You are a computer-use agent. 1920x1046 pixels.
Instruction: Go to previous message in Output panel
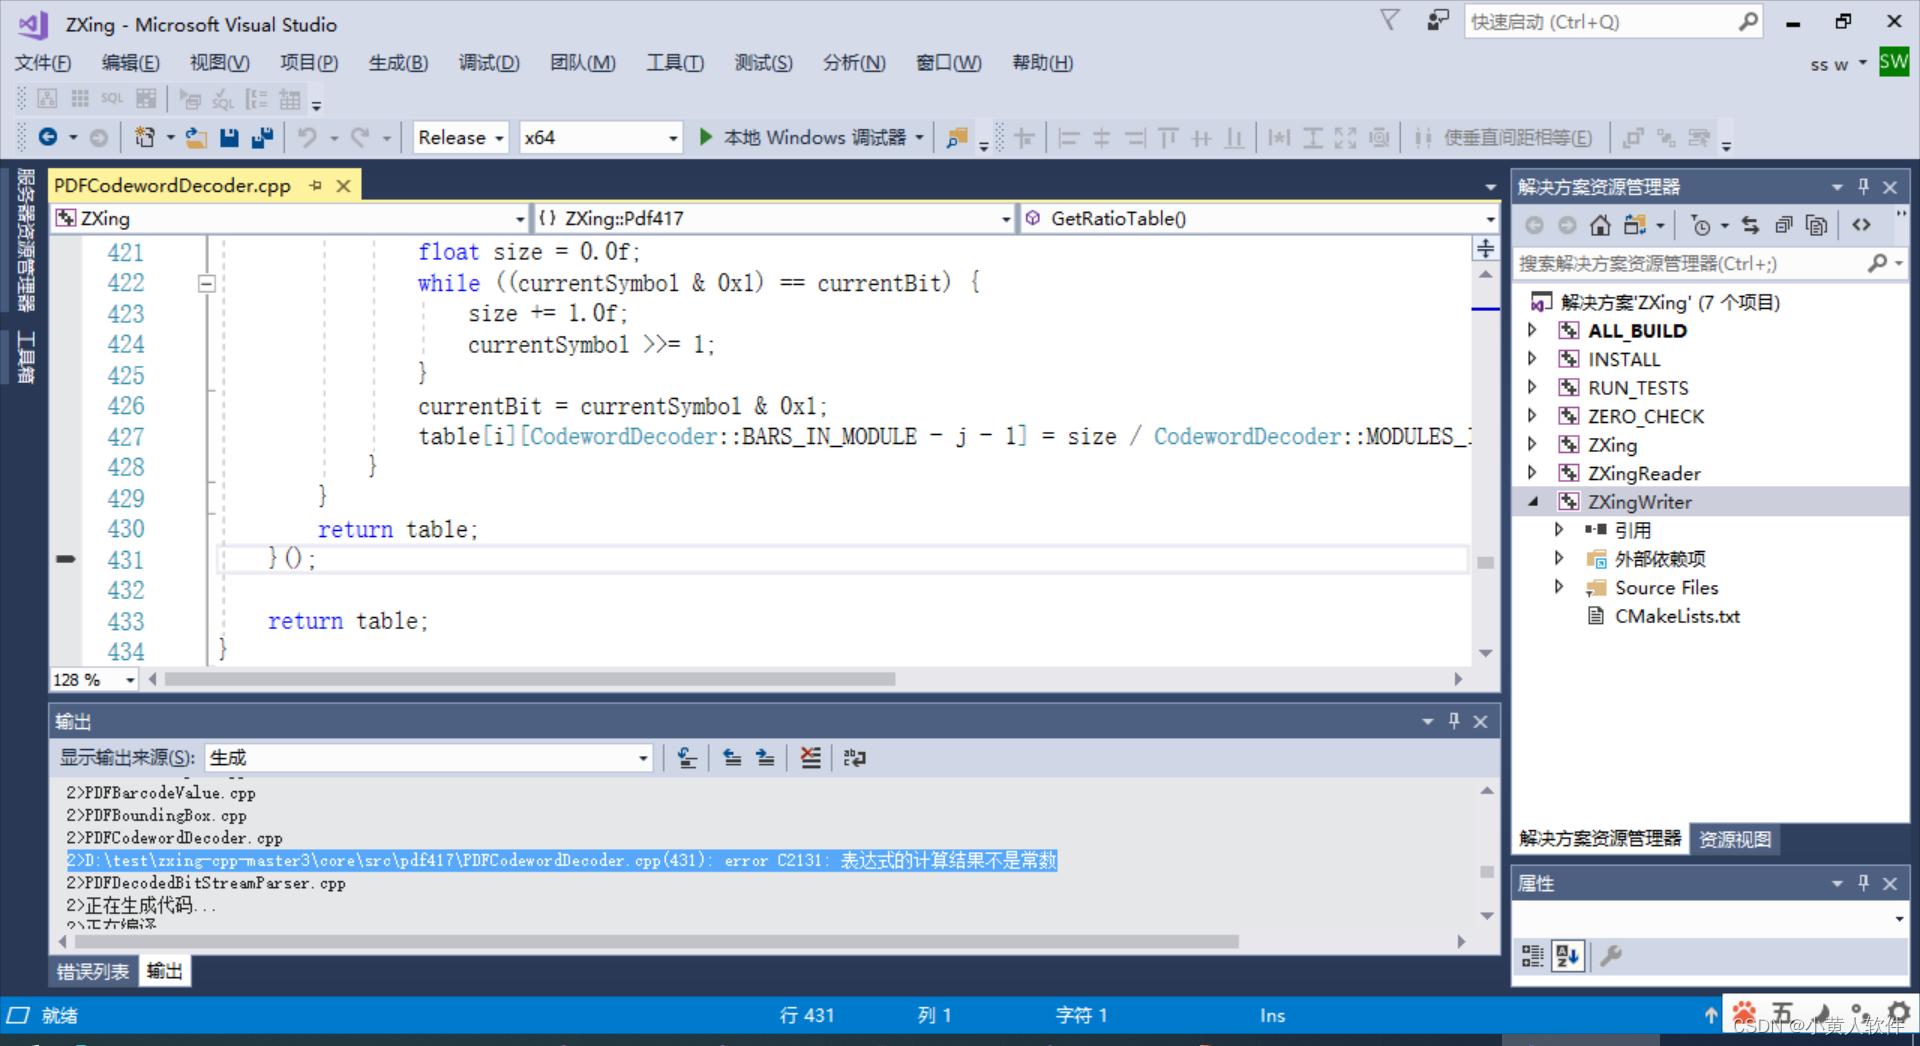coord(732,758)
